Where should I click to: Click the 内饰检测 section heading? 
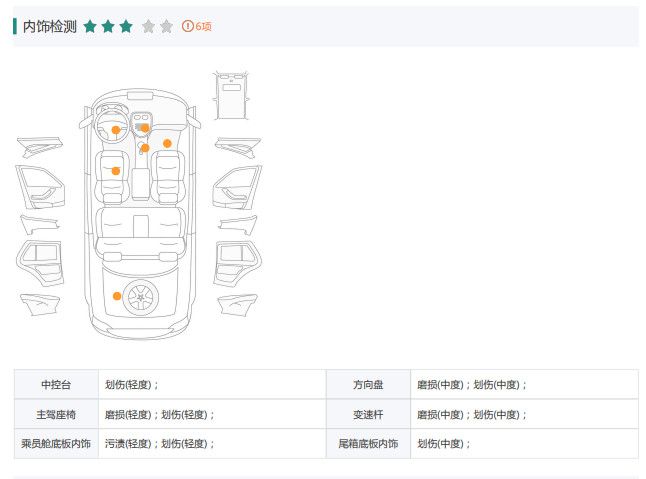pyautogui.click(x=49, y=26)
